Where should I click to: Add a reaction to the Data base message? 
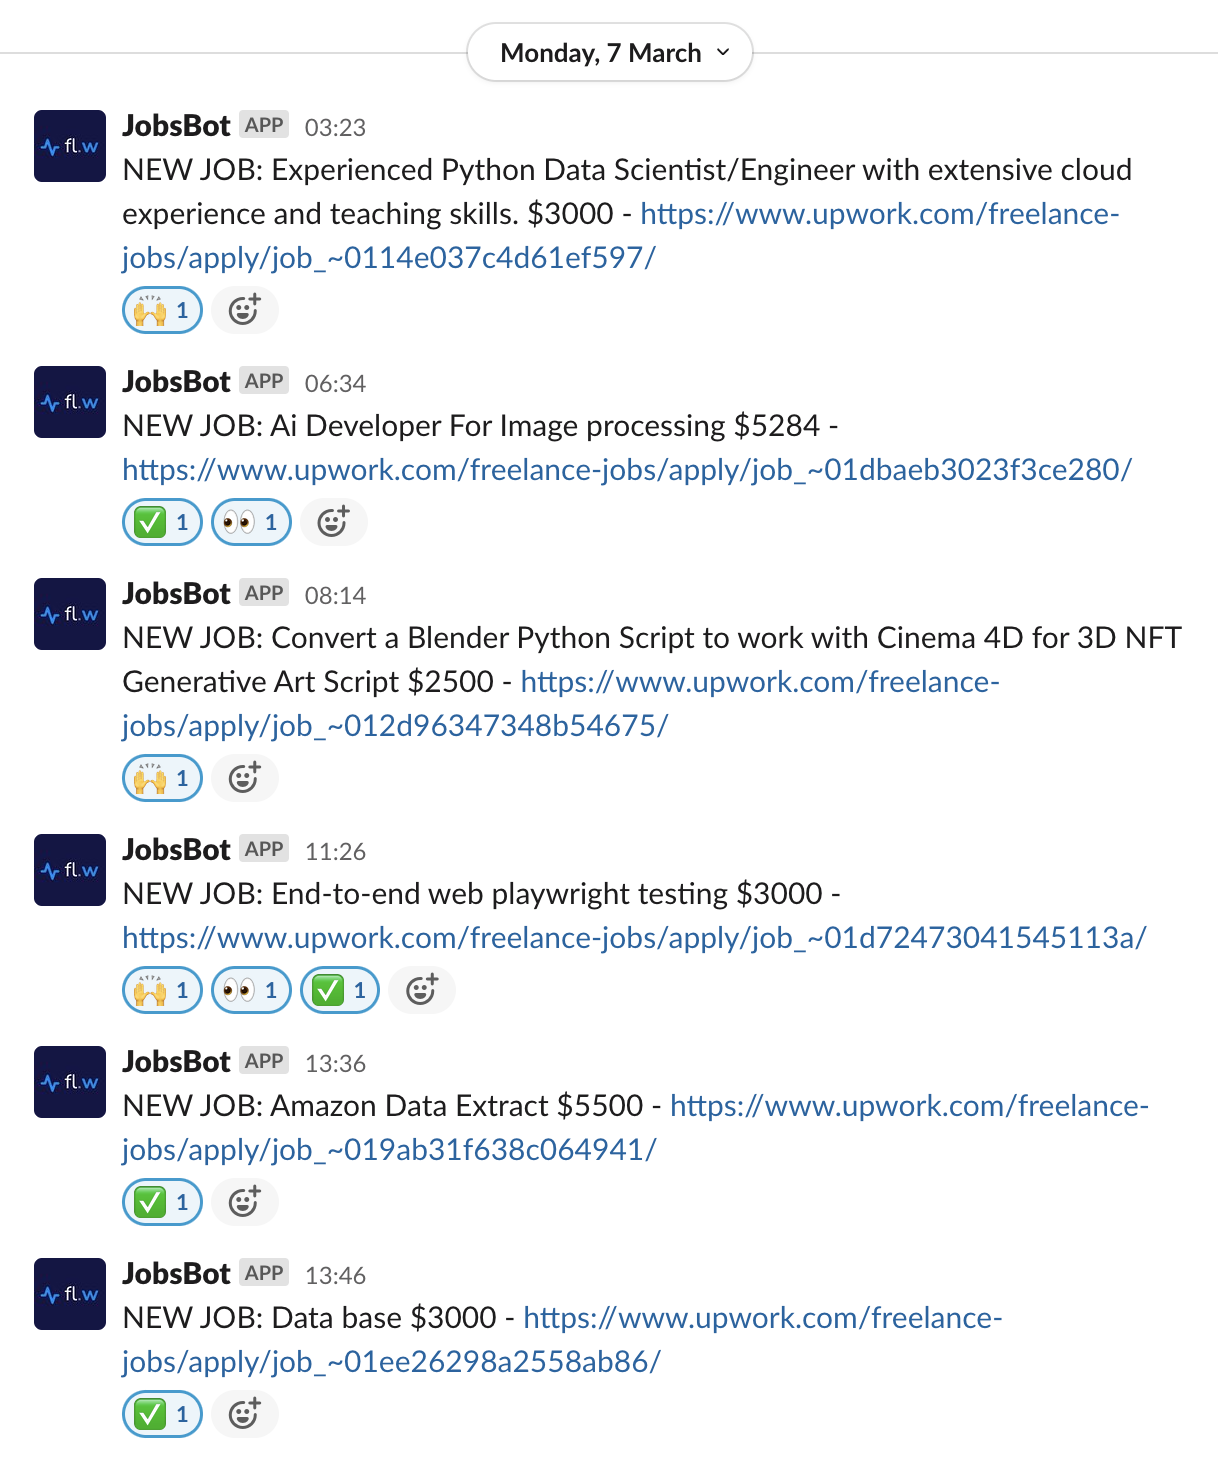pos(245,1414)
